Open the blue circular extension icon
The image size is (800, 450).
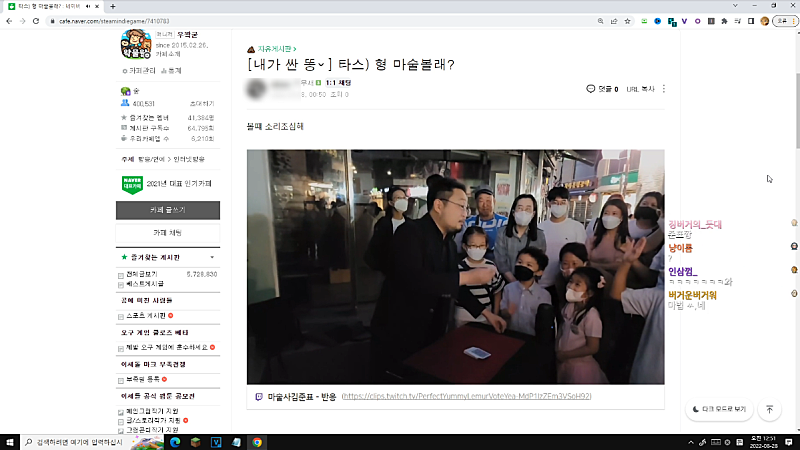point(658,21)
